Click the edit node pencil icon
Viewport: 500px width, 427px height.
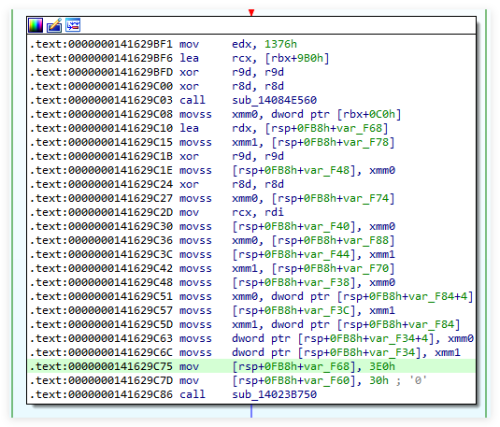click(x=54, y=25)
